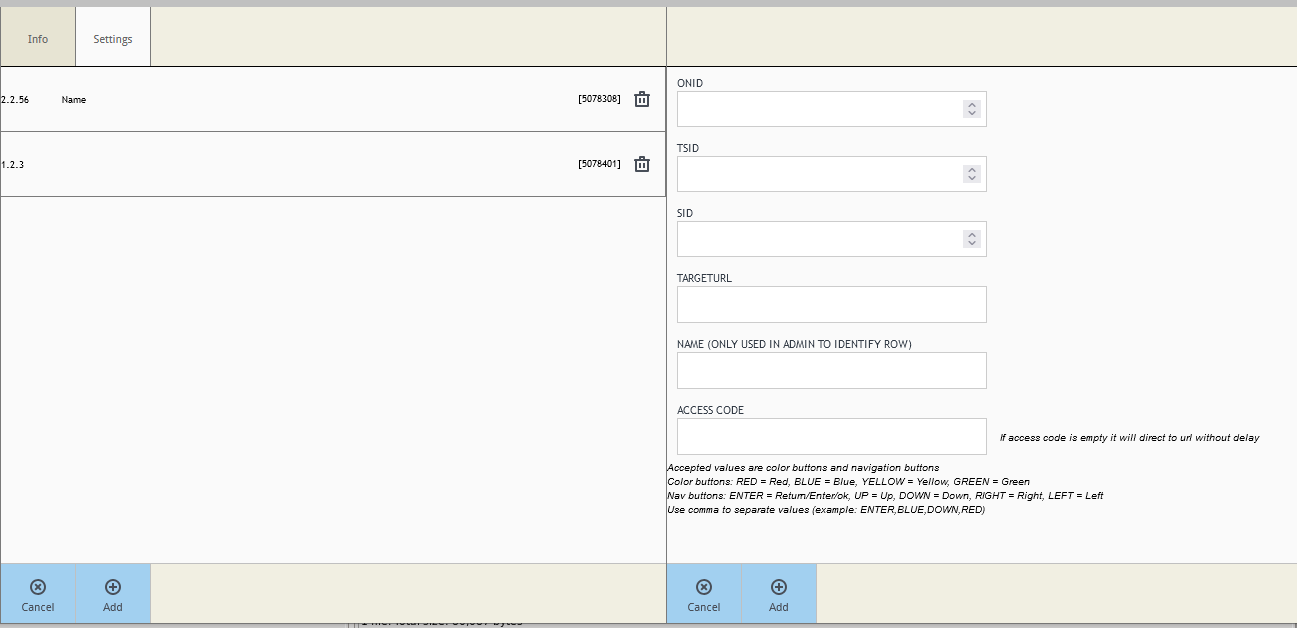
Task: Click Add button in left panel
Action: tap(113, 594)
